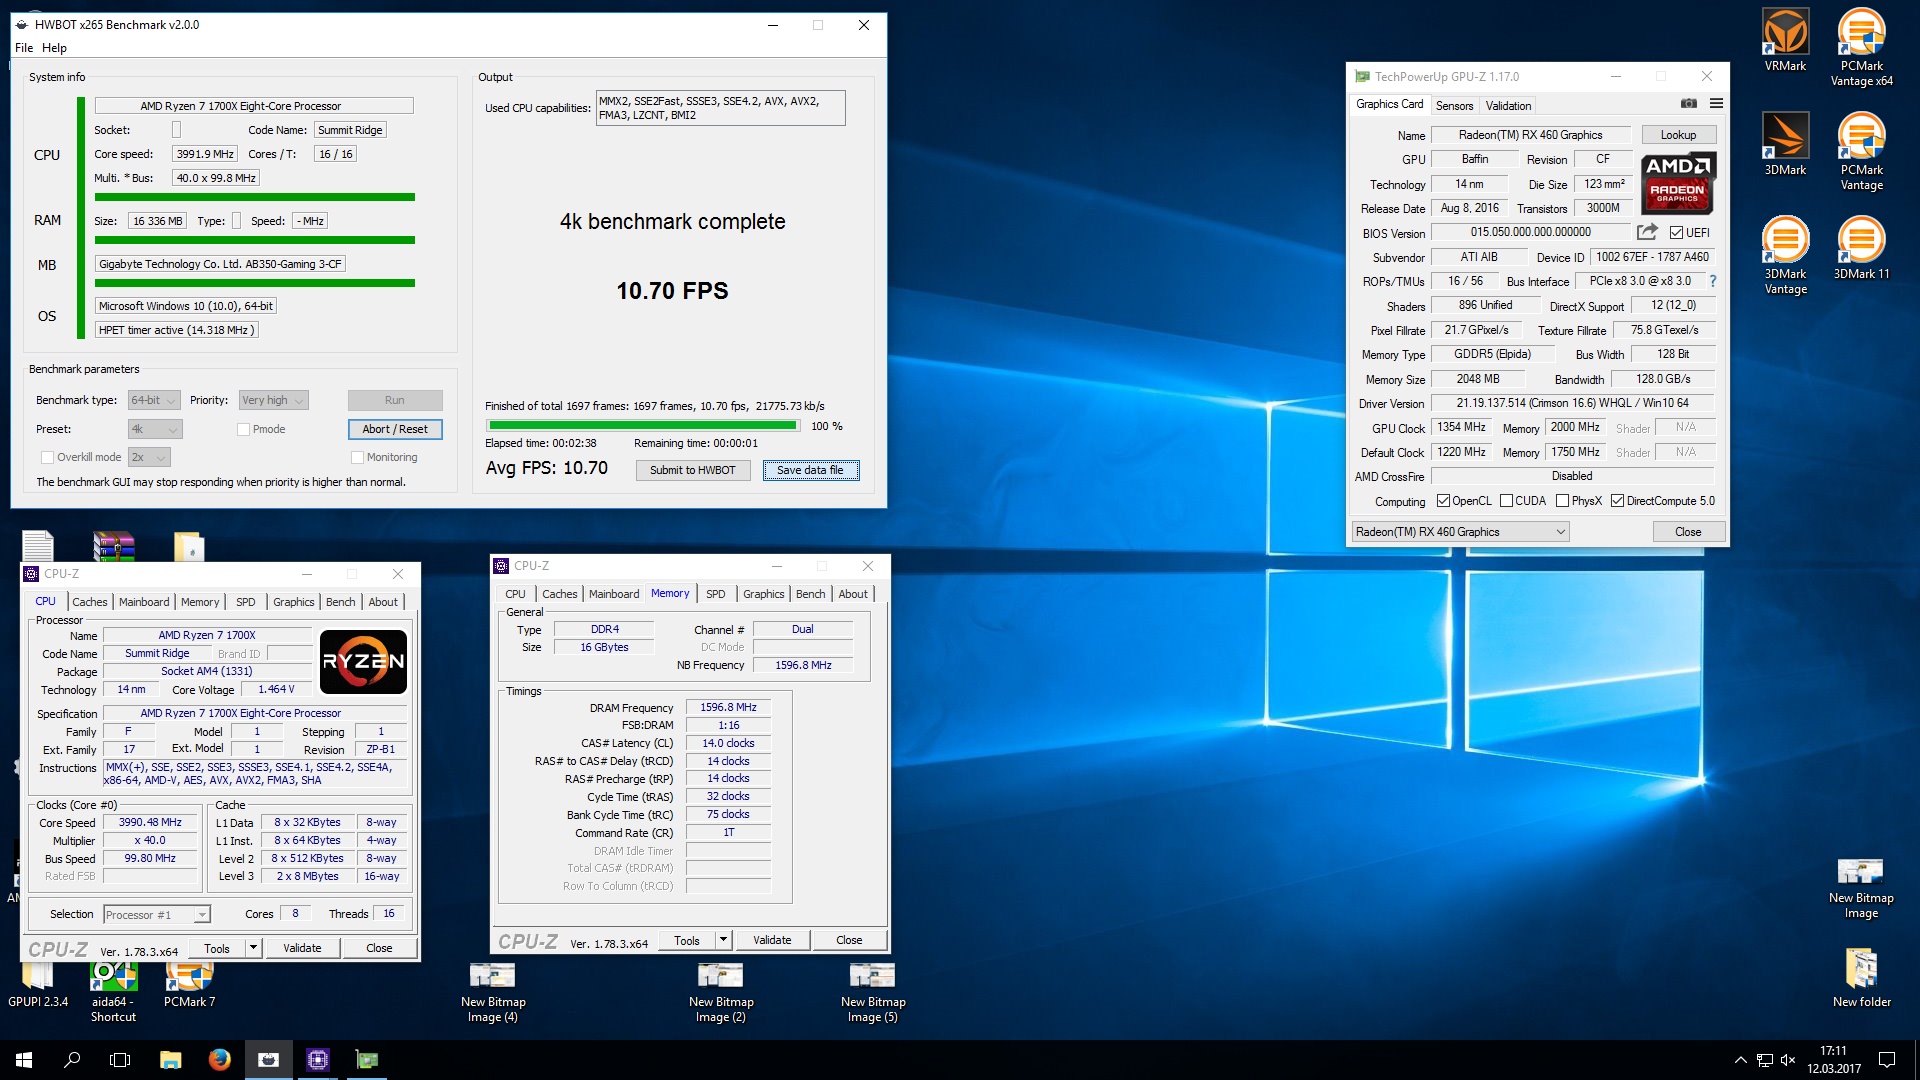Switch to the Sensors tab in GPU-Z
The image size is (1920, 1080).
tap(1454, 105)
